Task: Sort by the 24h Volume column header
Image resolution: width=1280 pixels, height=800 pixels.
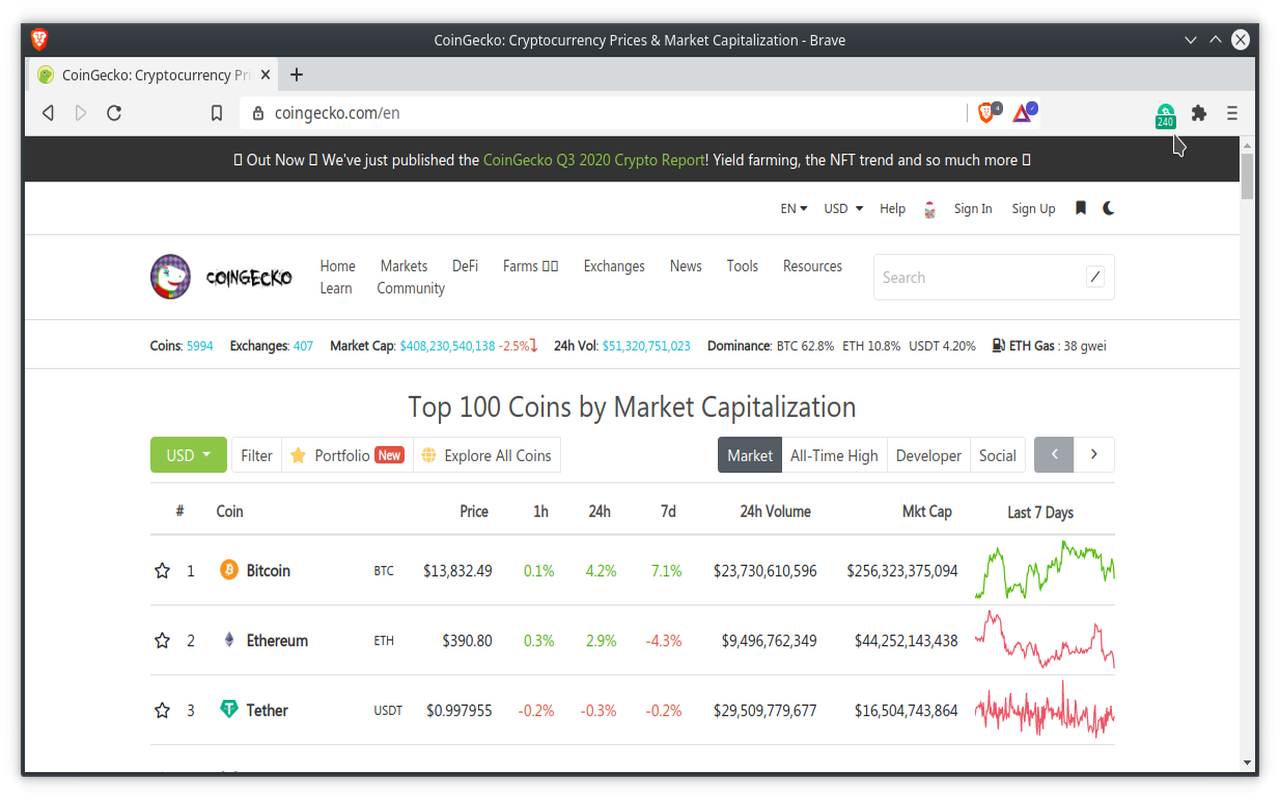Action: pos(775,511)
